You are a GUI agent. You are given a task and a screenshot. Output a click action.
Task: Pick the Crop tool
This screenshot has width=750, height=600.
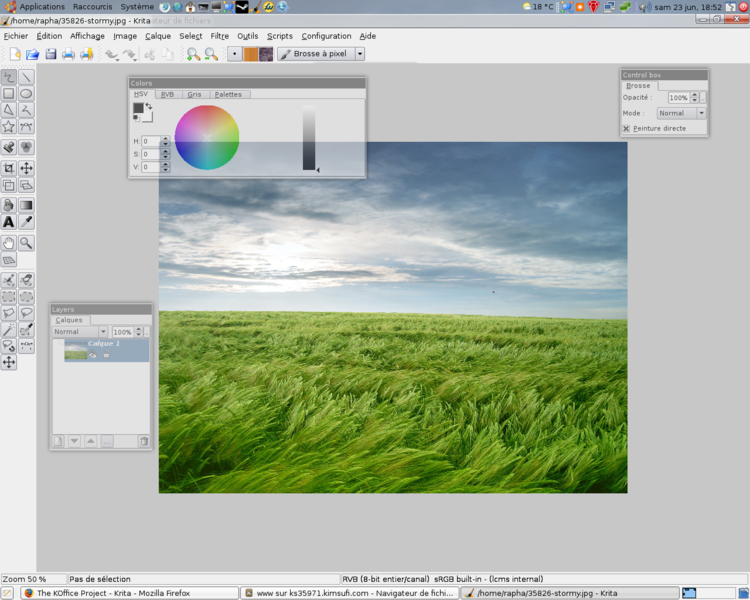[9, 169]
